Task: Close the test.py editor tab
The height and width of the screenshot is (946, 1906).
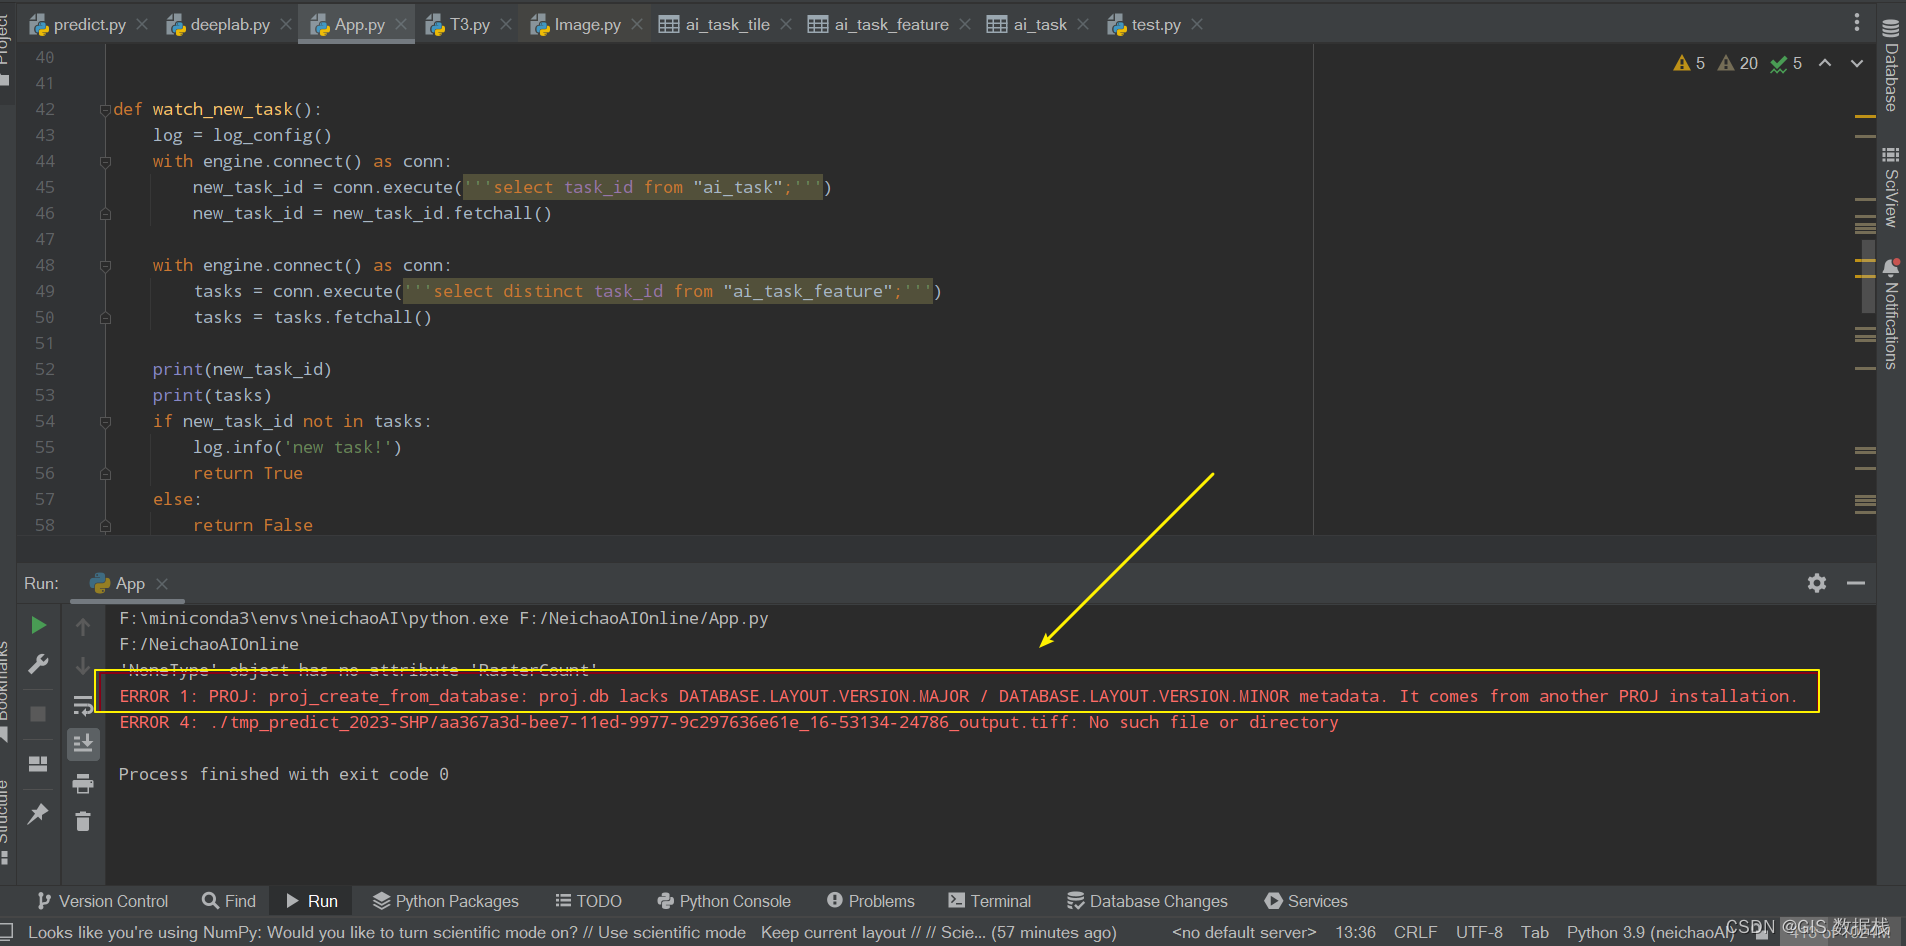Action: (x=1197, y=24)
